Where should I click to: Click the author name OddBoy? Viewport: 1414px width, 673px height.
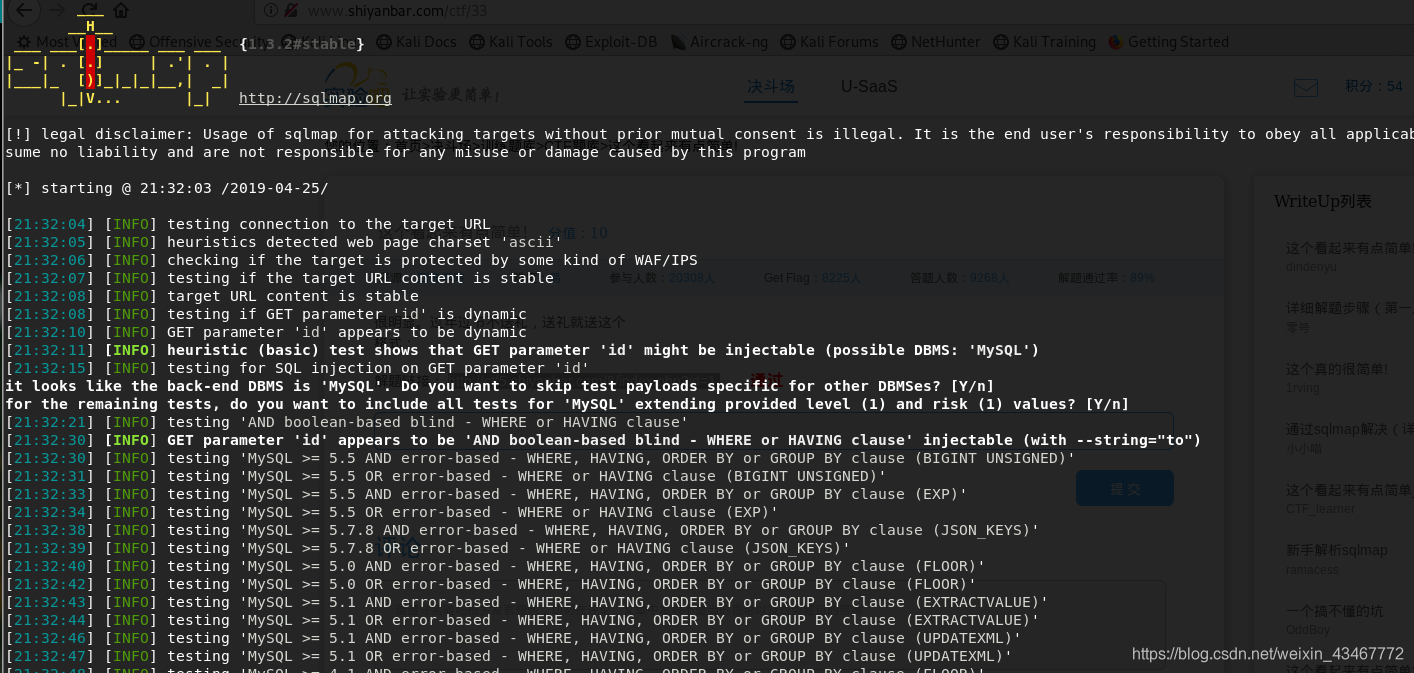tap(1308, 629)
